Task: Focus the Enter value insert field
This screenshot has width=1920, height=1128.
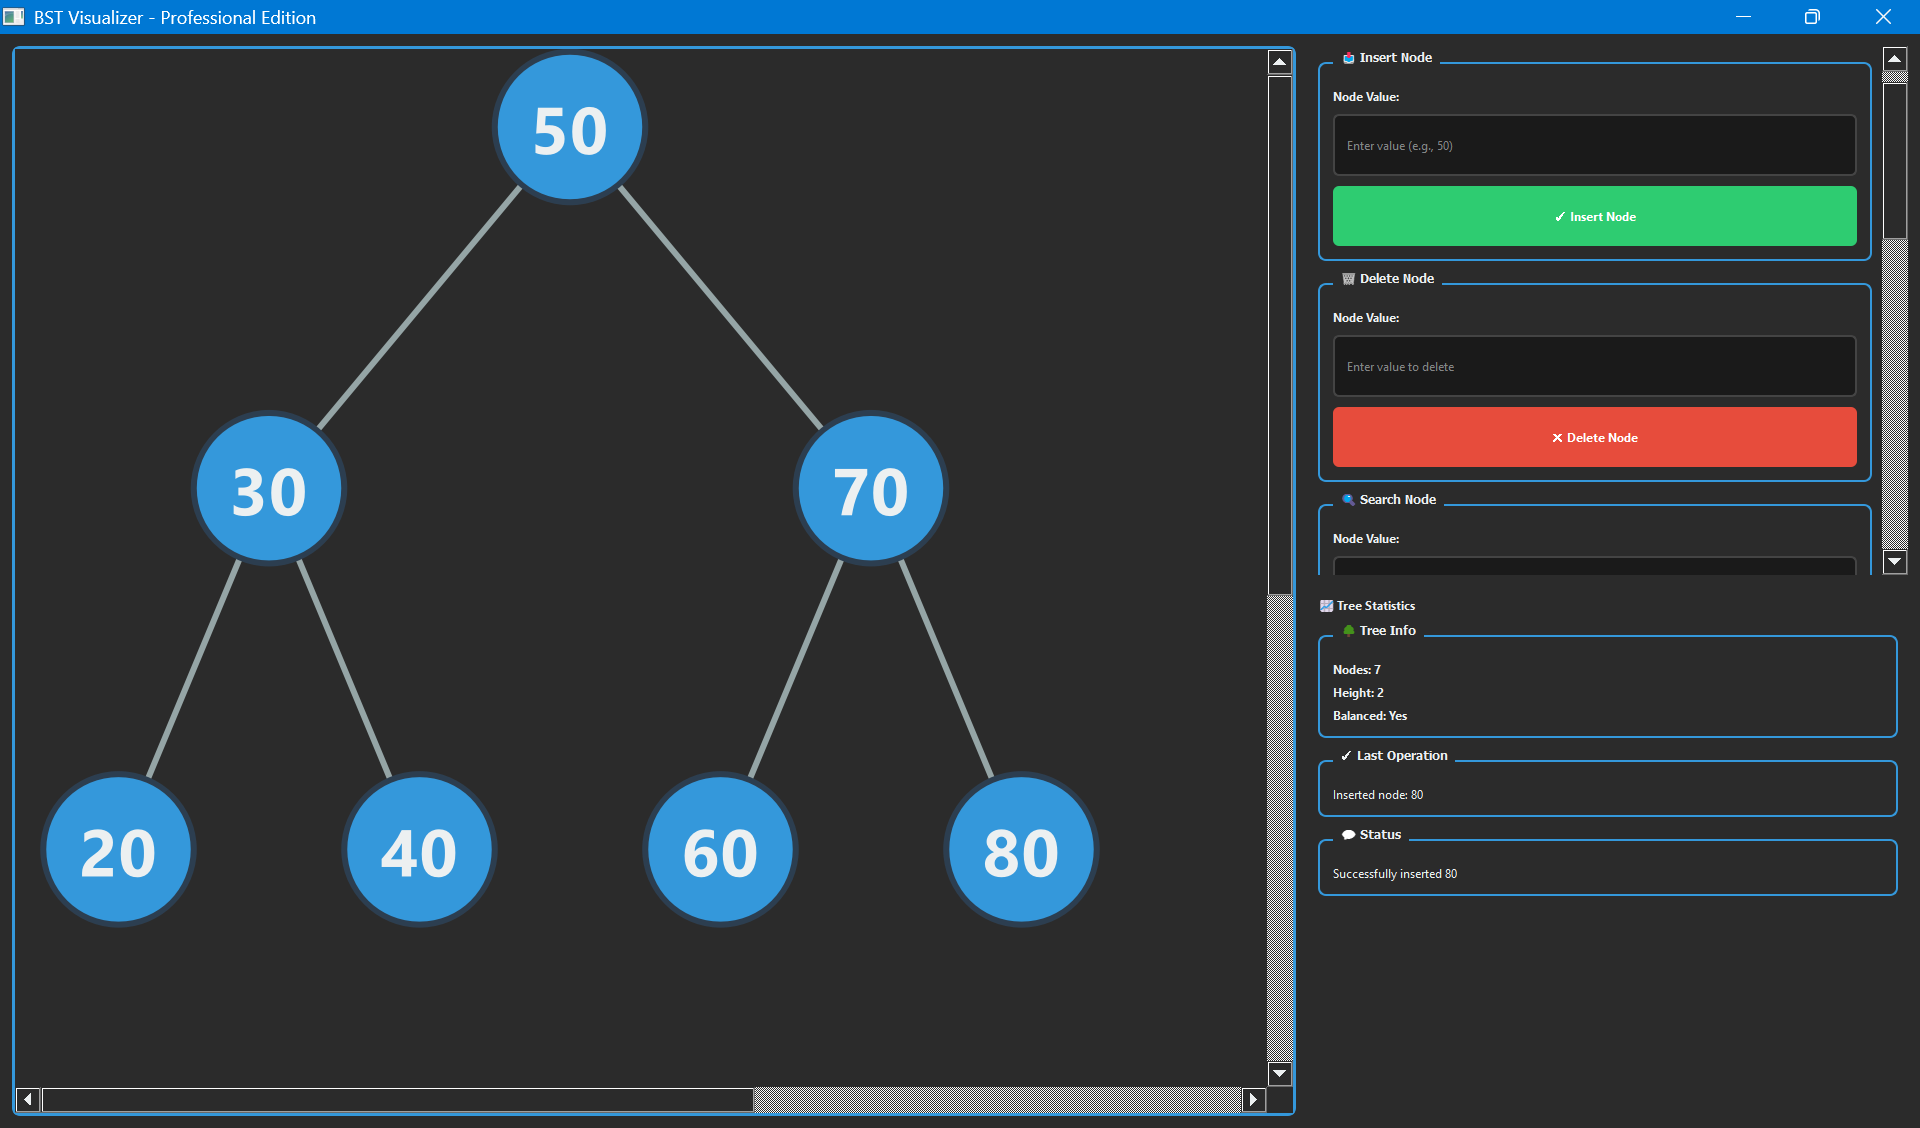Action: pyautogui.click(x=1594, y=145)
